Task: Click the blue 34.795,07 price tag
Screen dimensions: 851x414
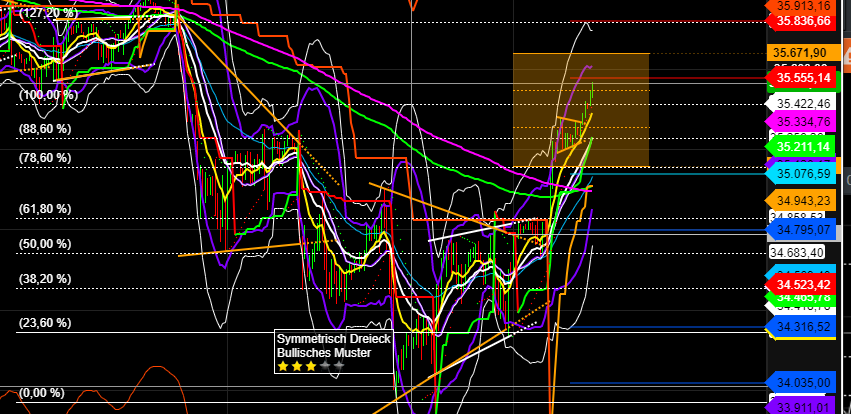Action: pyautogui.click(x=801, y=231)
